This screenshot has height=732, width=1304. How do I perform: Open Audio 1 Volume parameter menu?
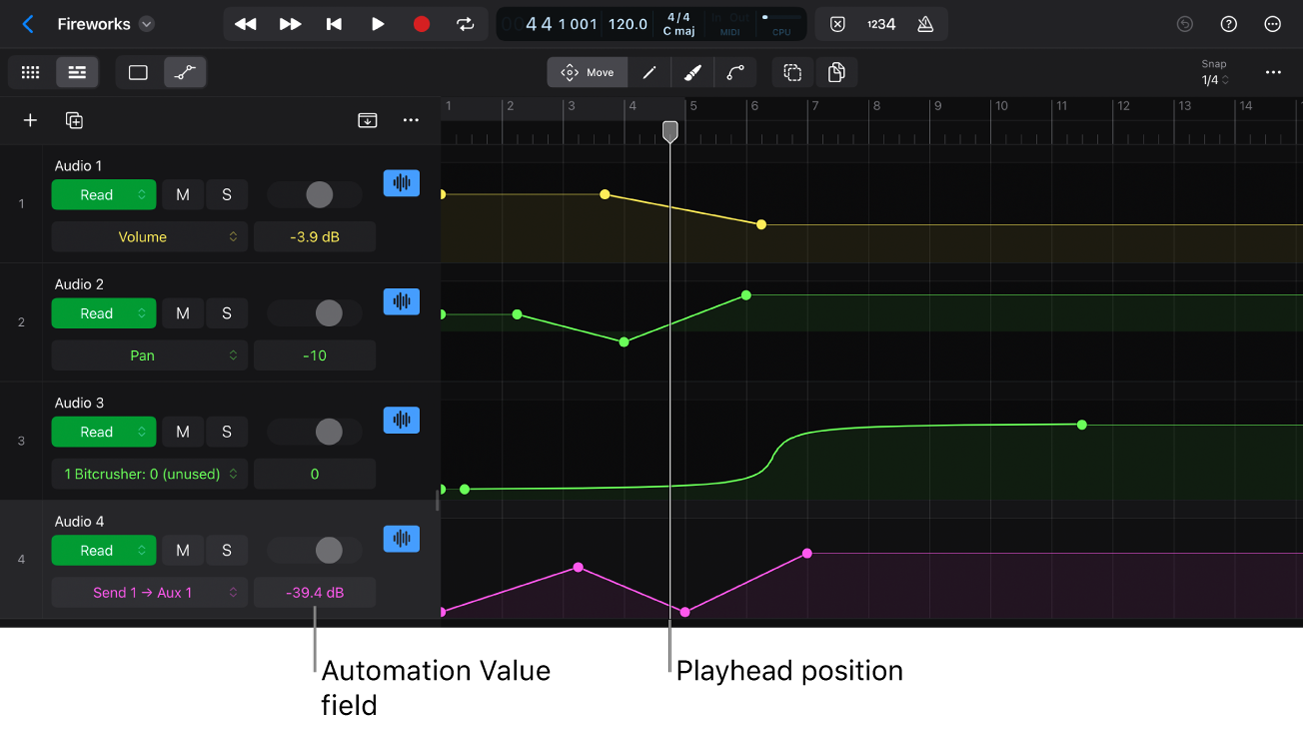pos(149,237)
